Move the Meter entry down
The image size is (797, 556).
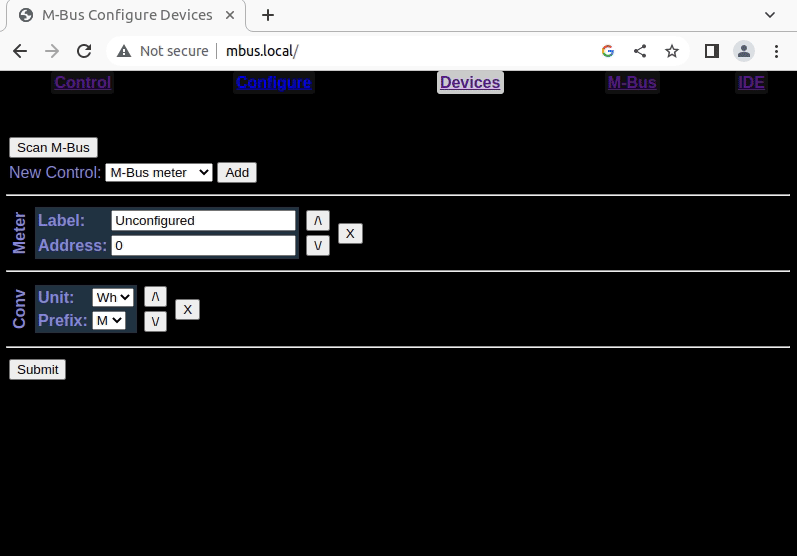coord(318,245)
